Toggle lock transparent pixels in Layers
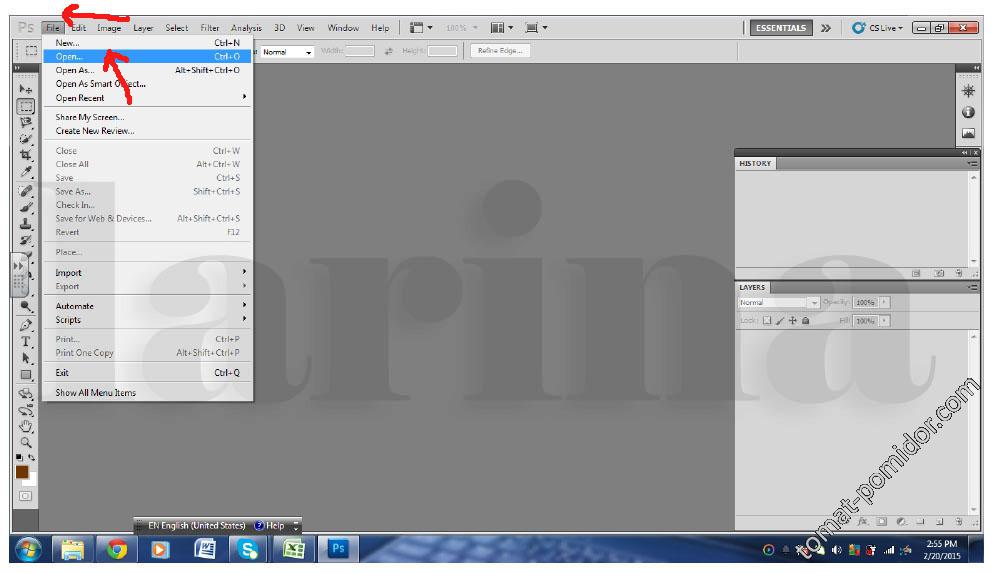Viewport: 993px width, 573px height. (x=768, y=321)
